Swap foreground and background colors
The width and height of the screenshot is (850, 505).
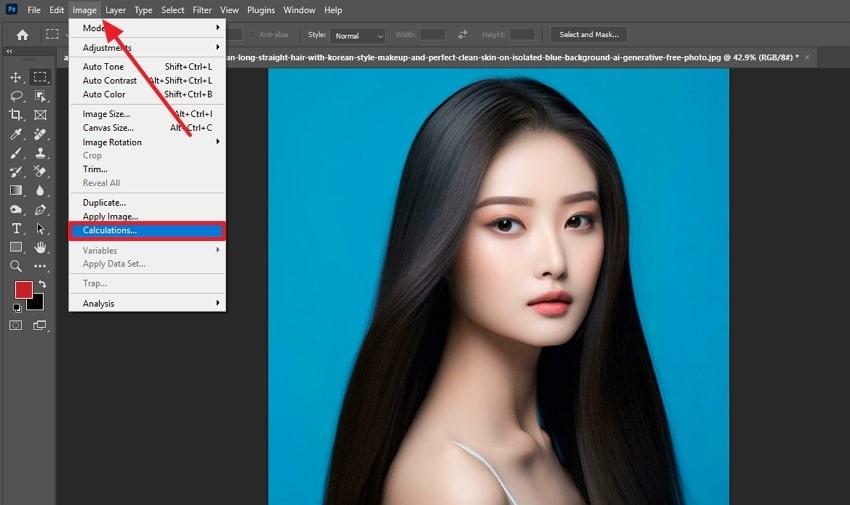(x=42, y=284)
